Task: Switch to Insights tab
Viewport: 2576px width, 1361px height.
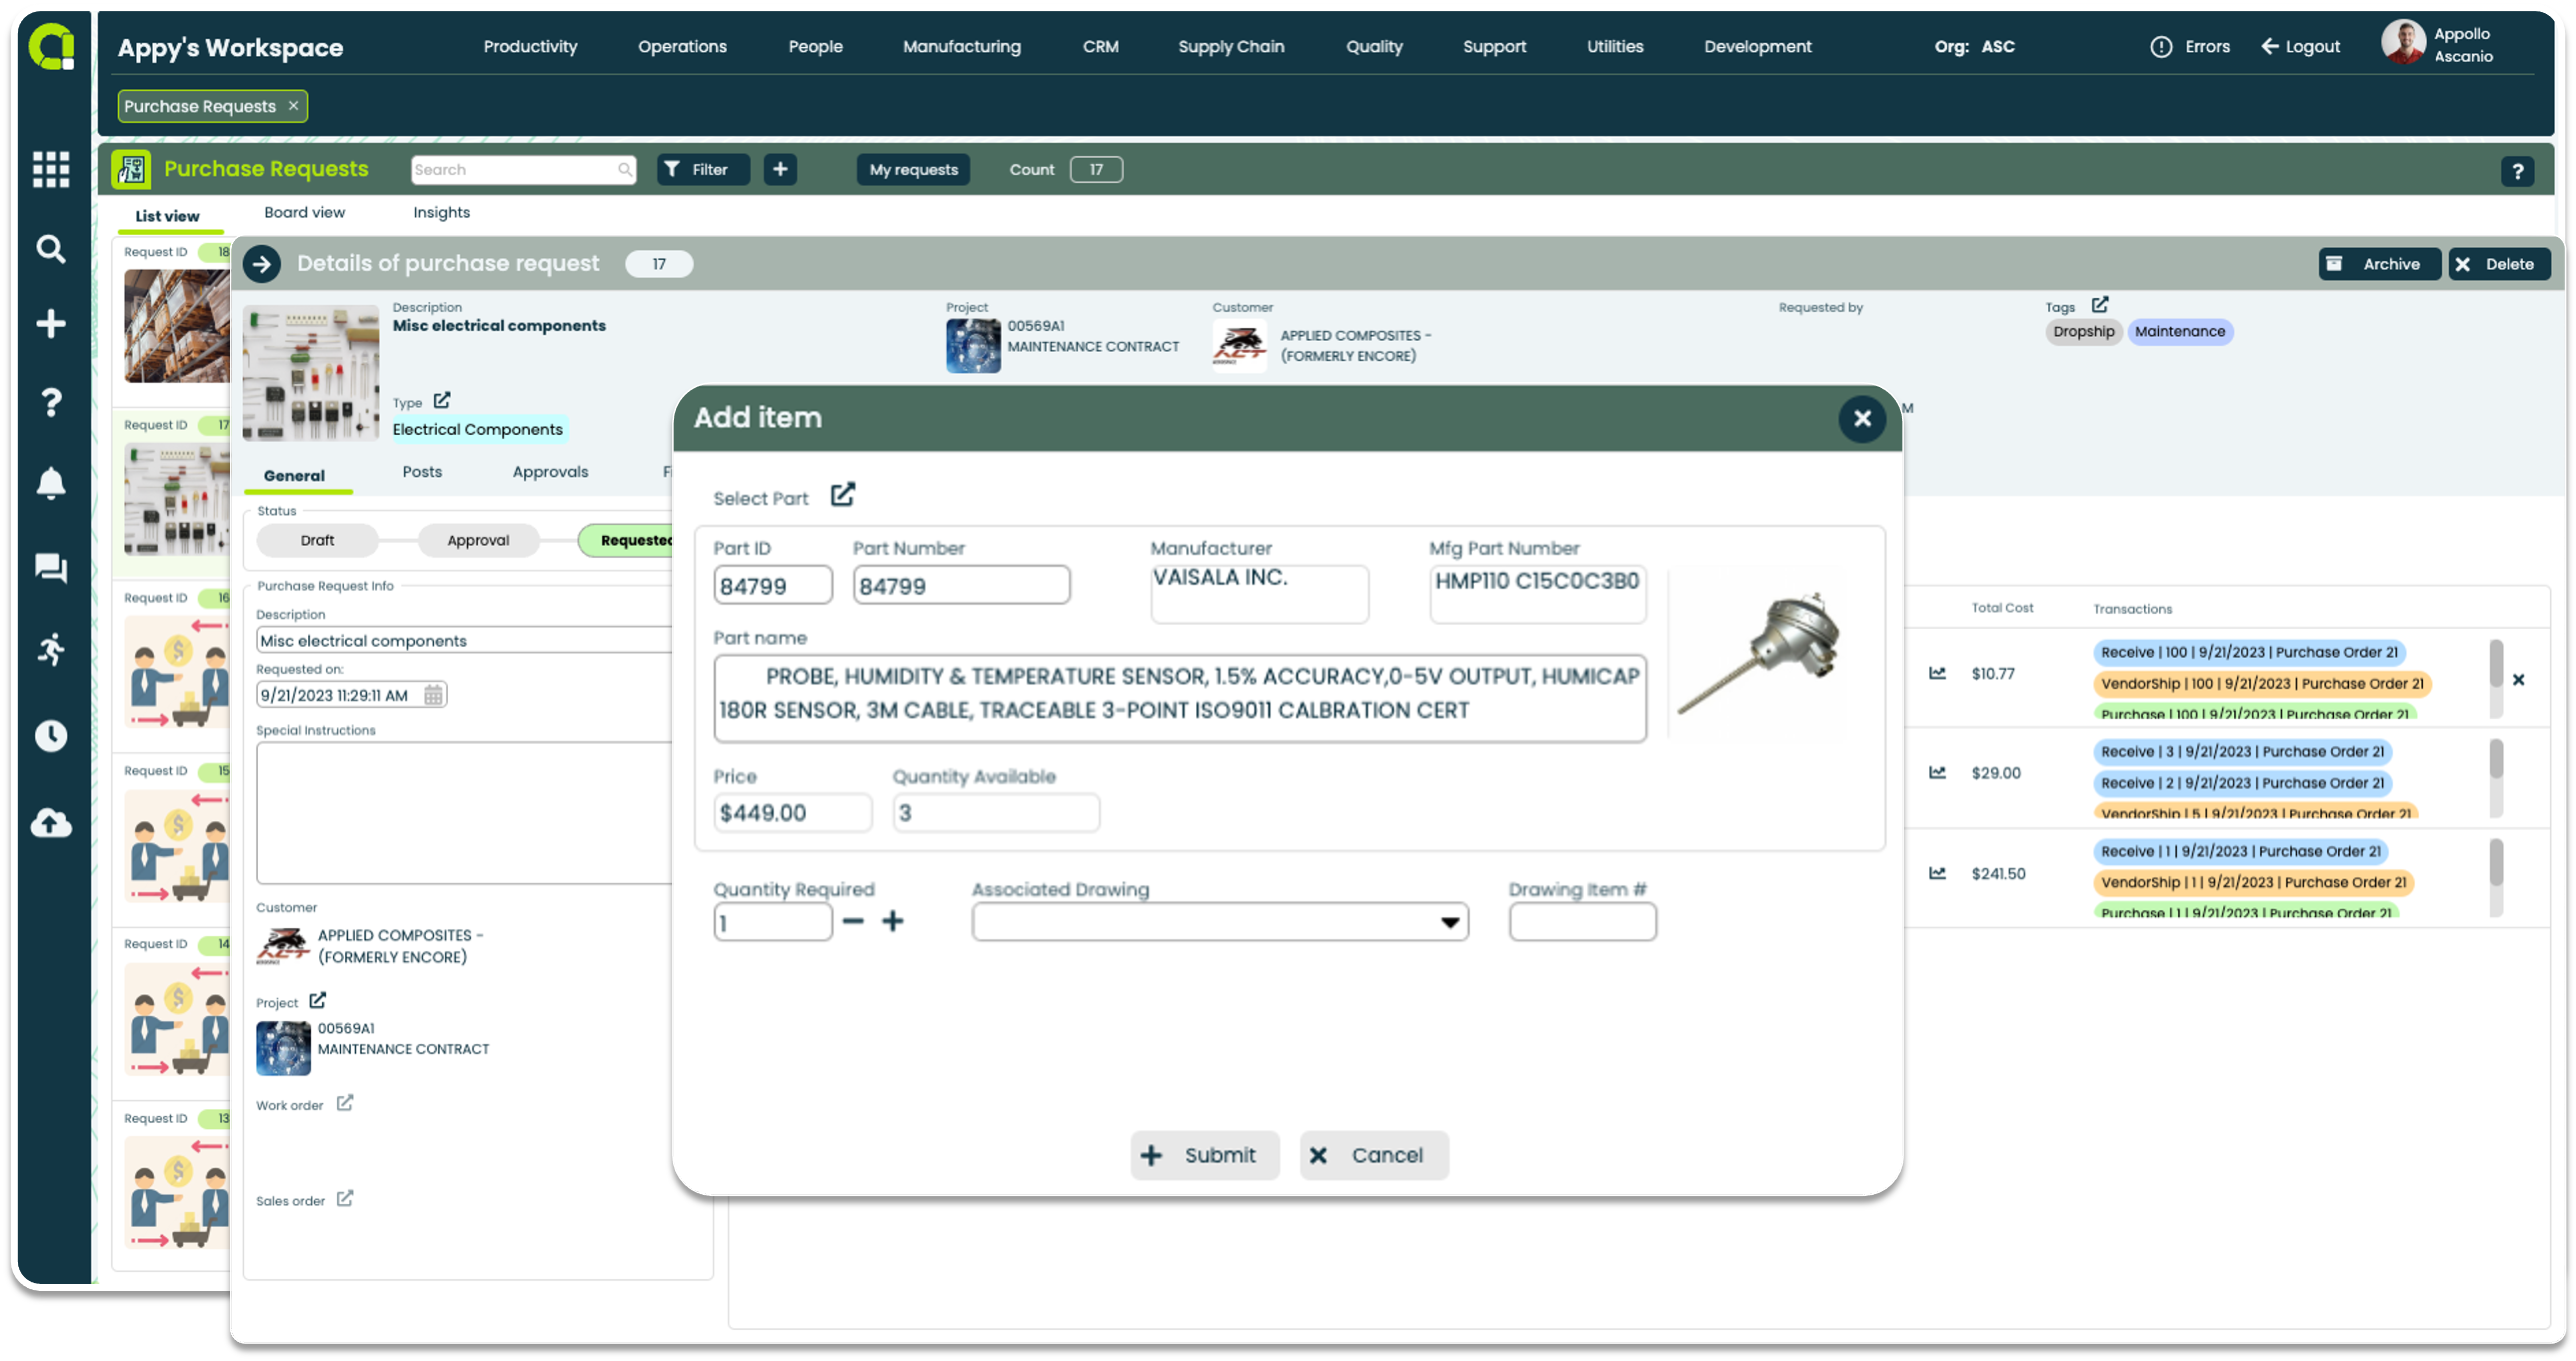Action: 441,212
